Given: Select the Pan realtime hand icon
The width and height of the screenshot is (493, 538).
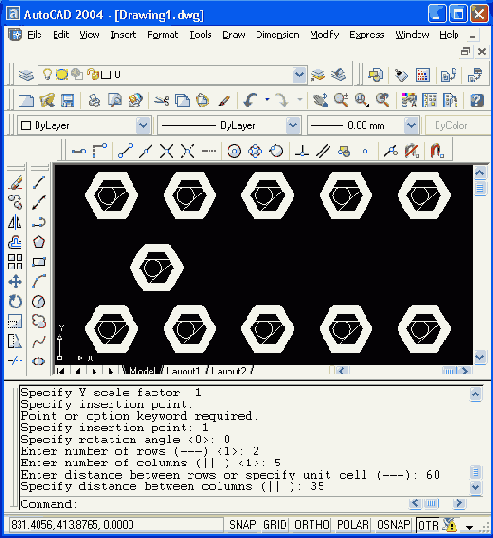Looking at the screenshot, I should [x=320, y=101].
